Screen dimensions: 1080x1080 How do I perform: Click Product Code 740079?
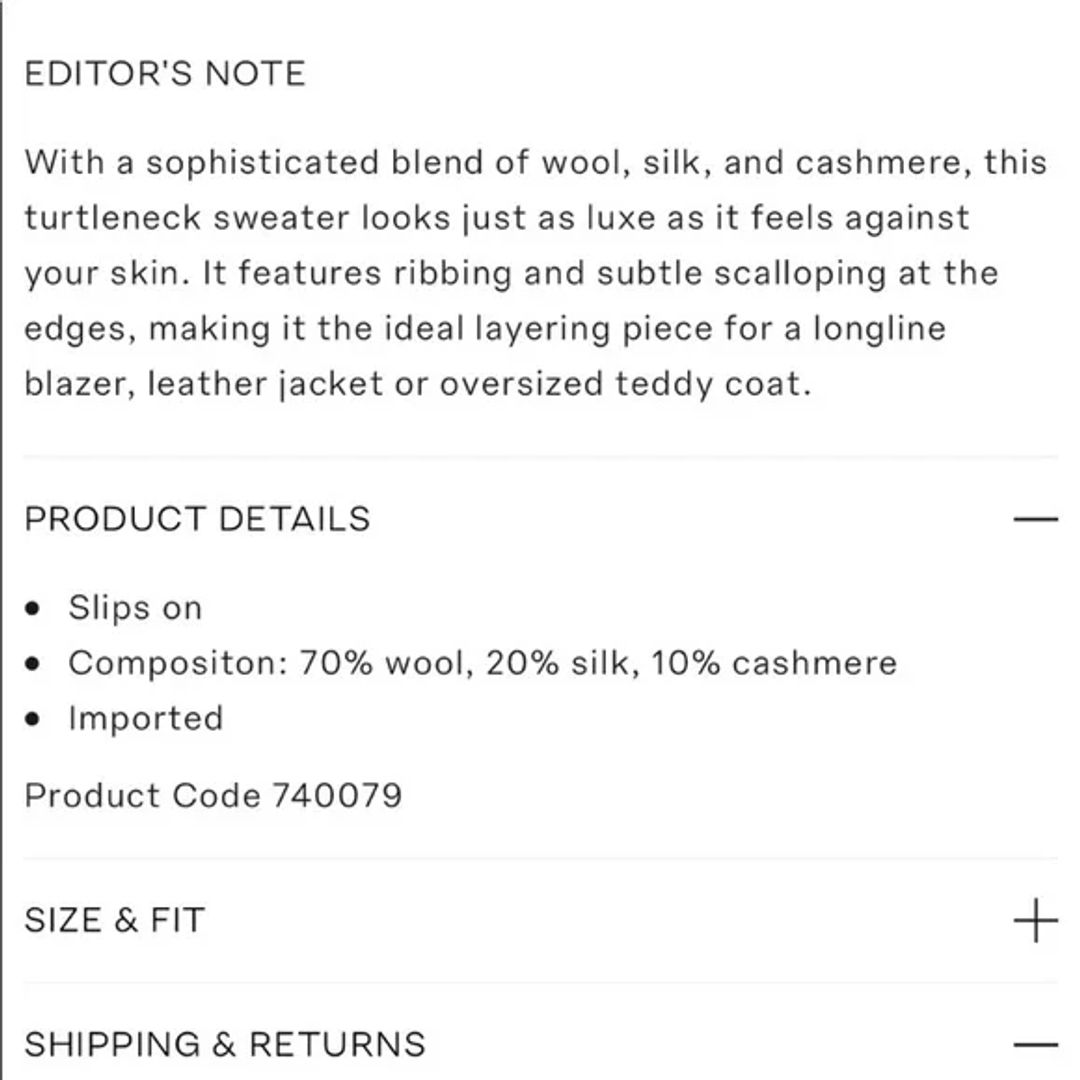click(x=214, y=796)
